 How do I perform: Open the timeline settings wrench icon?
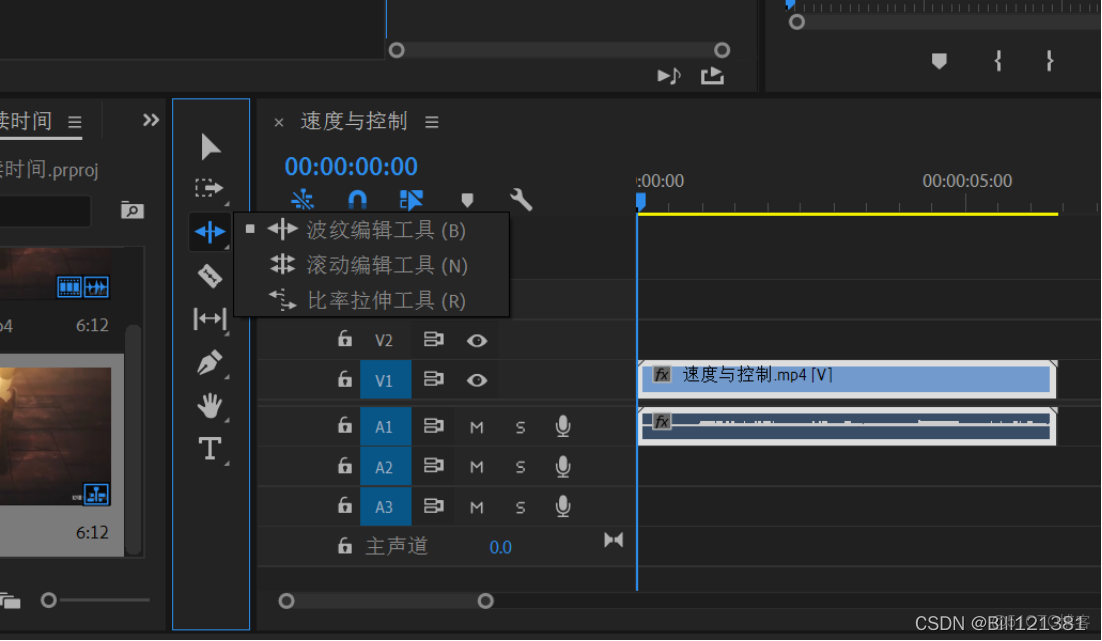point(521,199)
